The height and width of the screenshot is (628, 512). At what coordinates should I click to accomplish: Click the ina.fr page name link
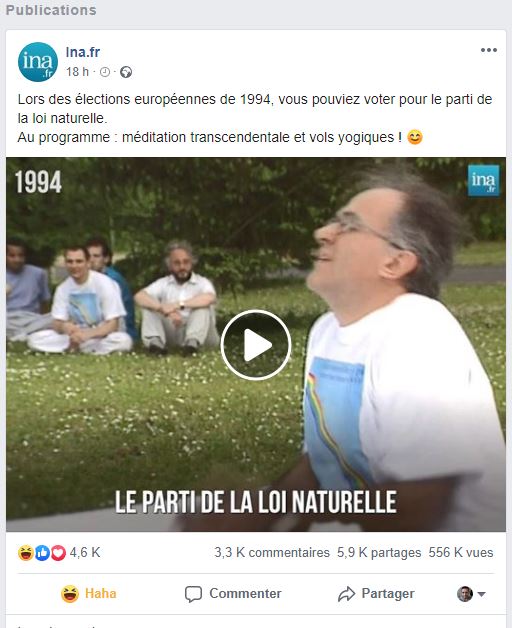[x=83, y=52]
